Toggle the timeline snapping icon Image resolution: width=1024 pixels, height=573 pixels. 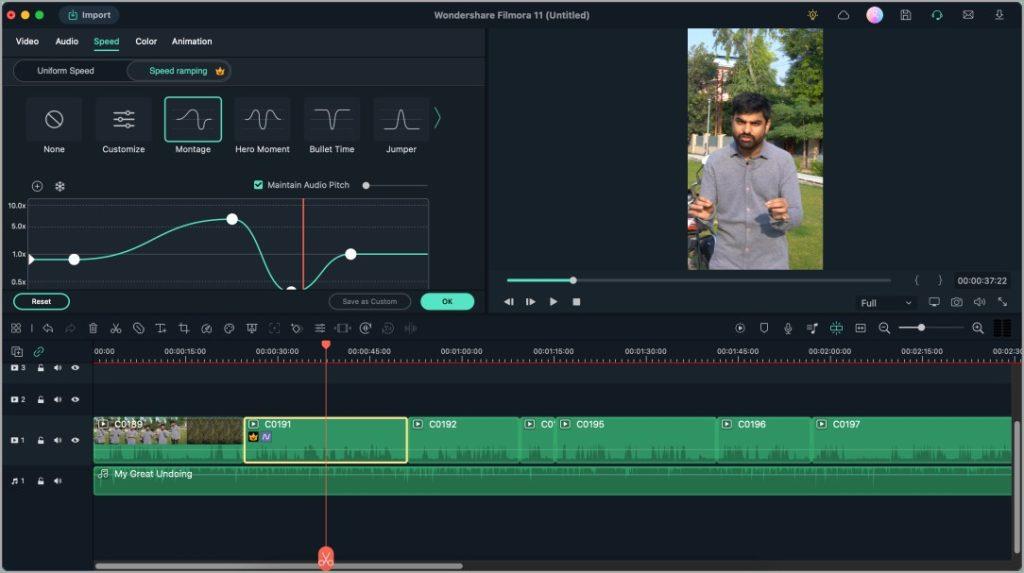(836, 328)
